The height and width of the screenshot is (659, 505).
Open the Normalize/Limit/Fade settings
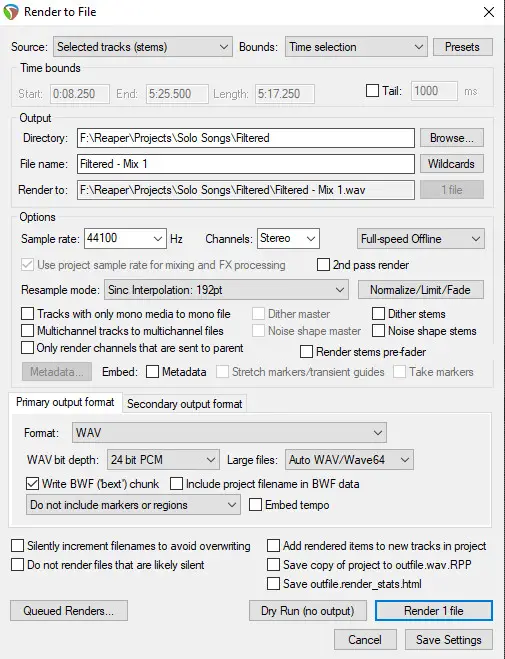pyautogui.click(x=421, y=290)
